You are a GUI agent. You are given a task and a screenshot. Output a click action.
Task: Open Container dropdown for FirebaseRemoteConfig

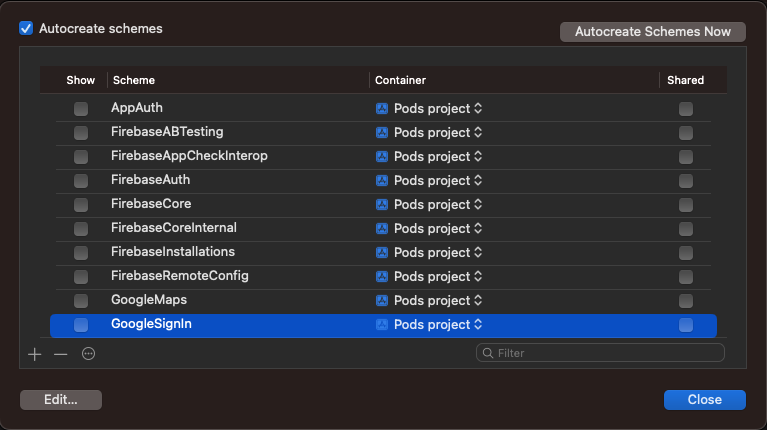(429, 276)
